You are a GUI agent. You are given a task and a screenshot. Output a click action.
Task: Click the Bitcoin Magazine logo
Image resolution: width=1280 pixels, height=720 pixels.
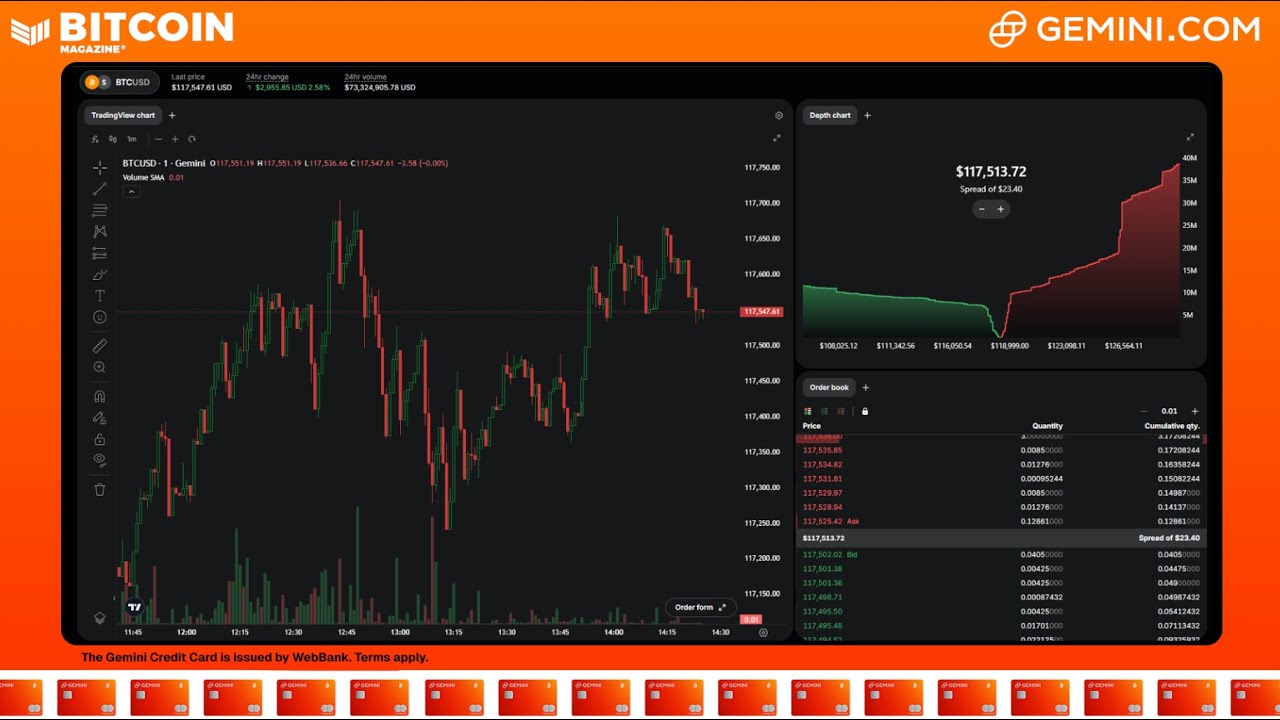click(x=122, y=31)
